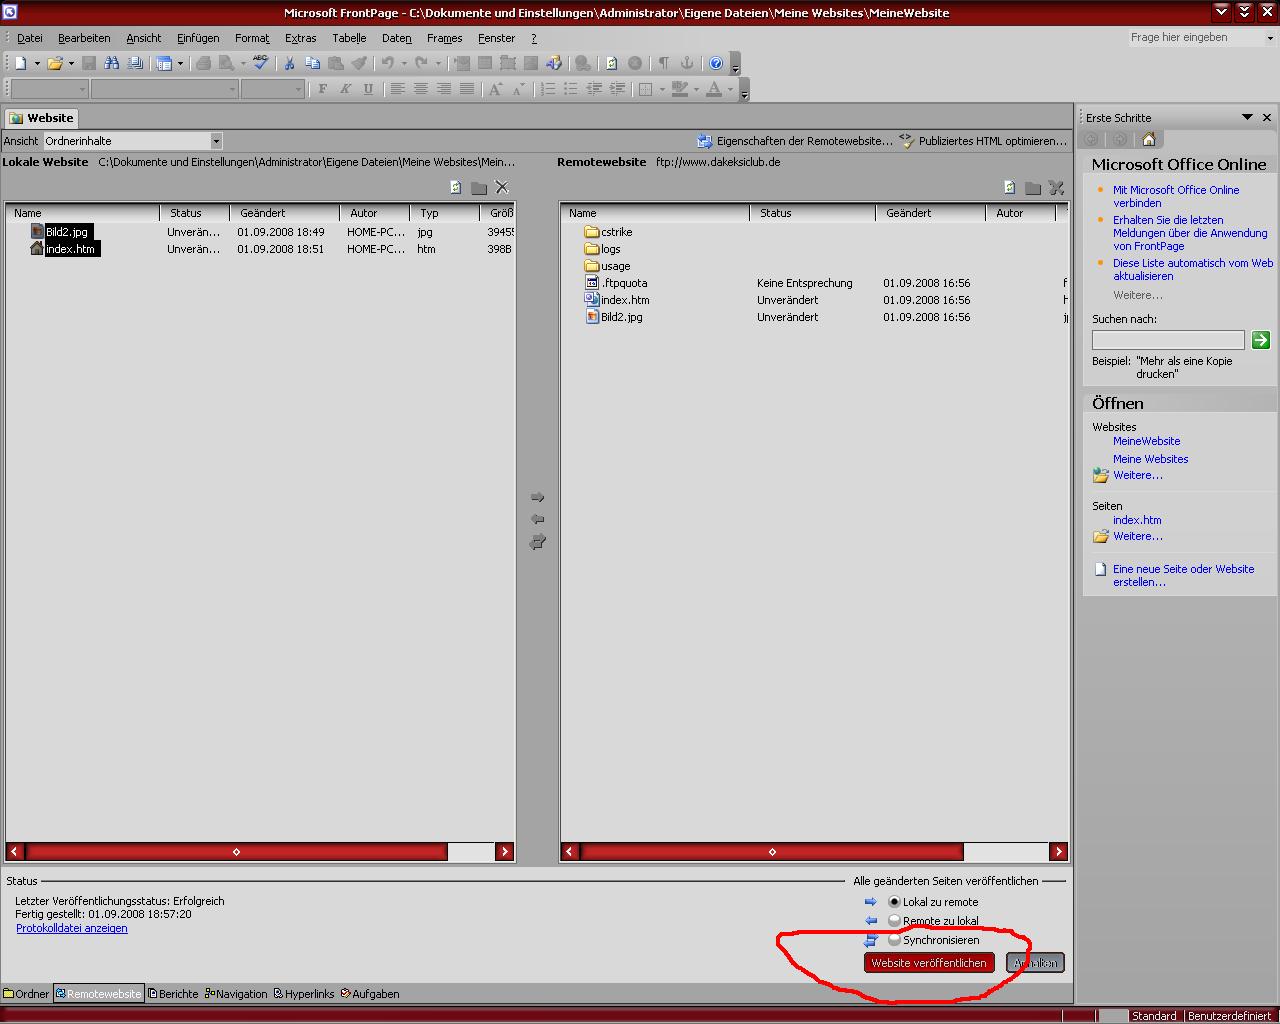The image size is (1280, 1024).
Task: Select Synchronisieren radio option
Action: (x=894, y=940)
